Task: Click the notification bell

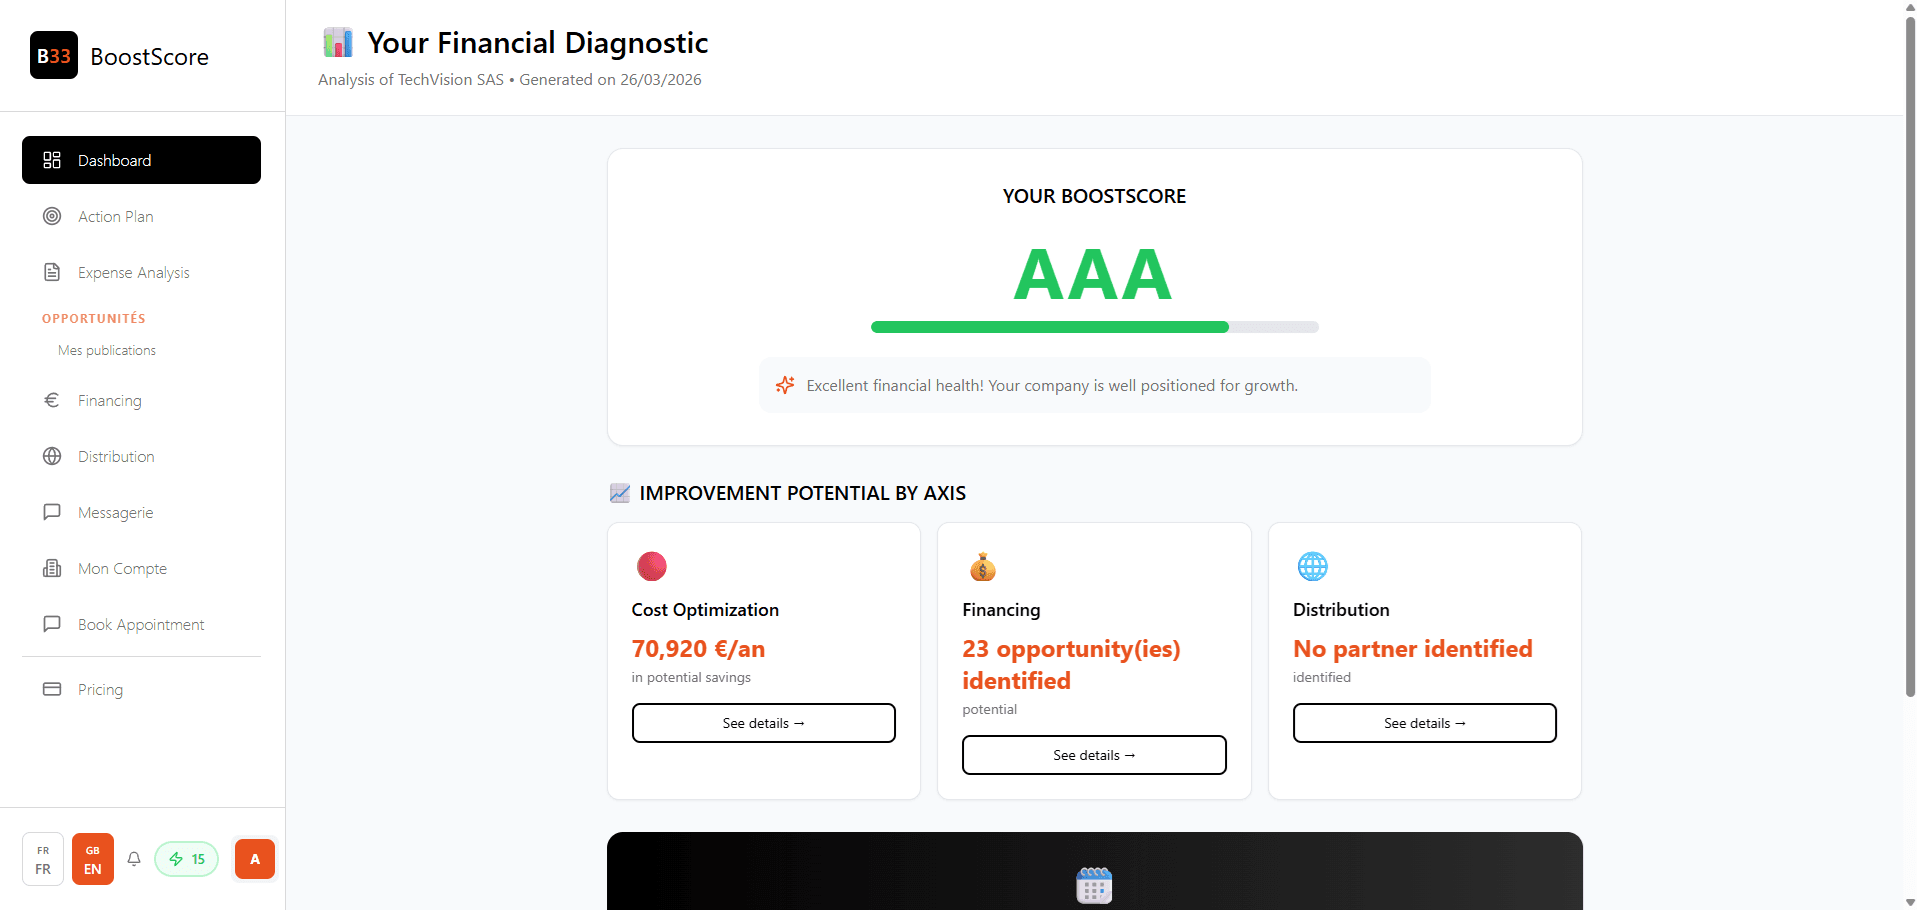Action: pos(134,859)
